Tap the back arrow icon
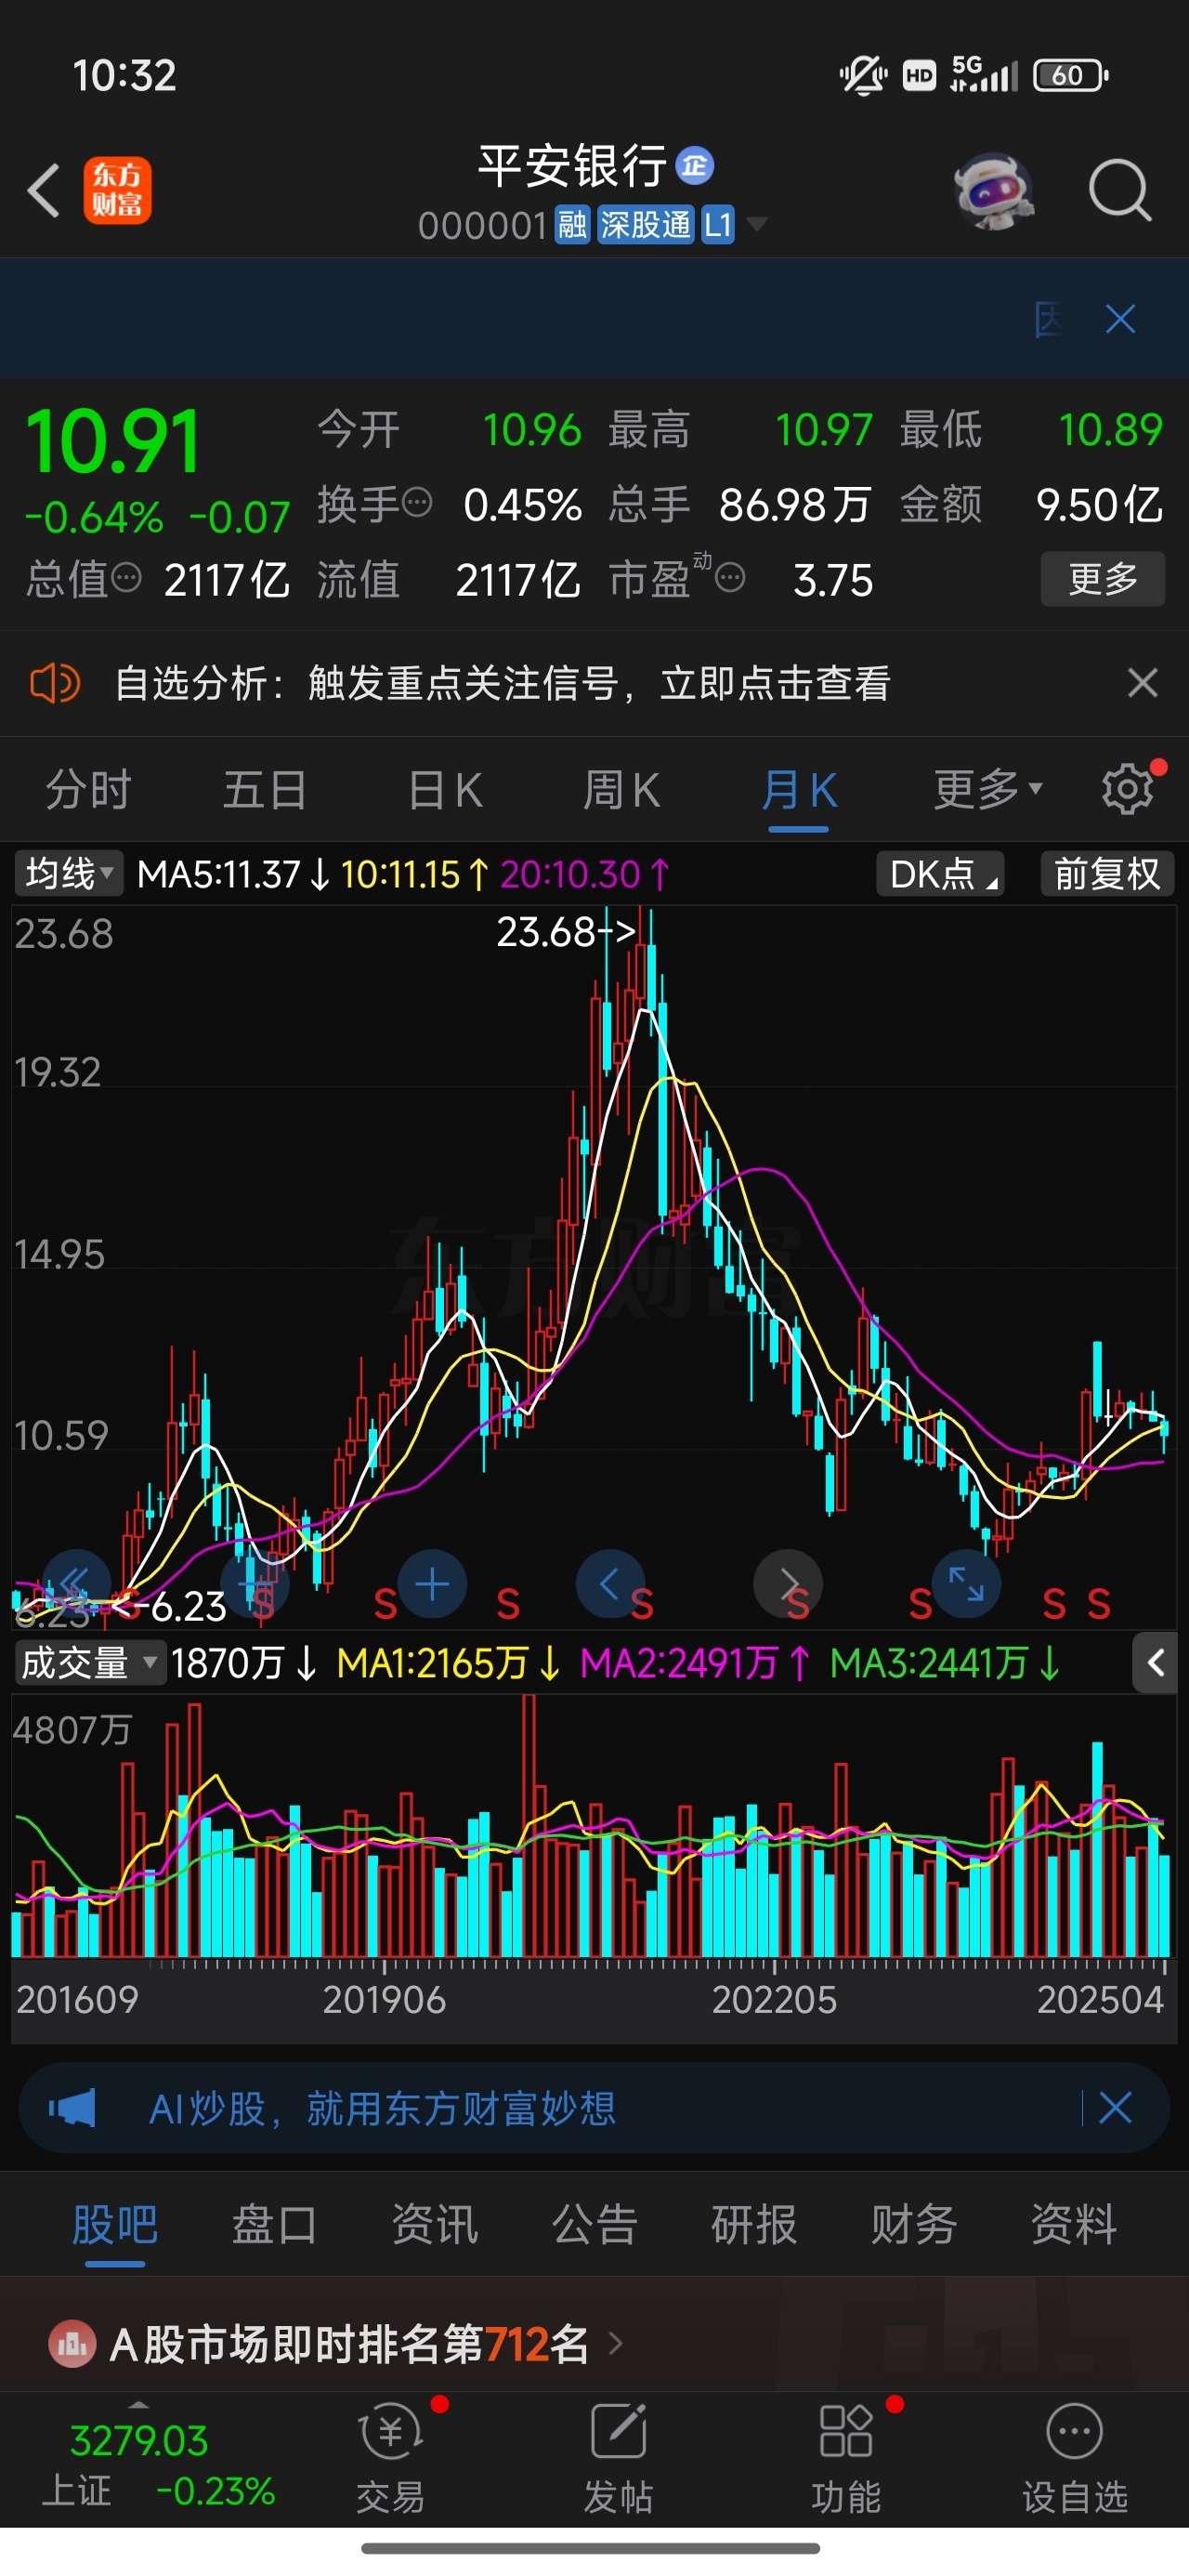The image size is (1189, 2576). 43,190
